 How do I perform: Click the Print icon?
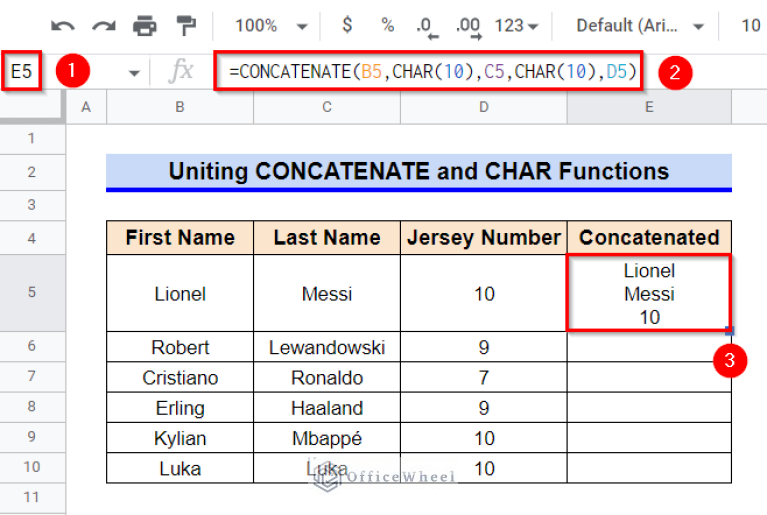pyautogui.click(x=145, y=25)
